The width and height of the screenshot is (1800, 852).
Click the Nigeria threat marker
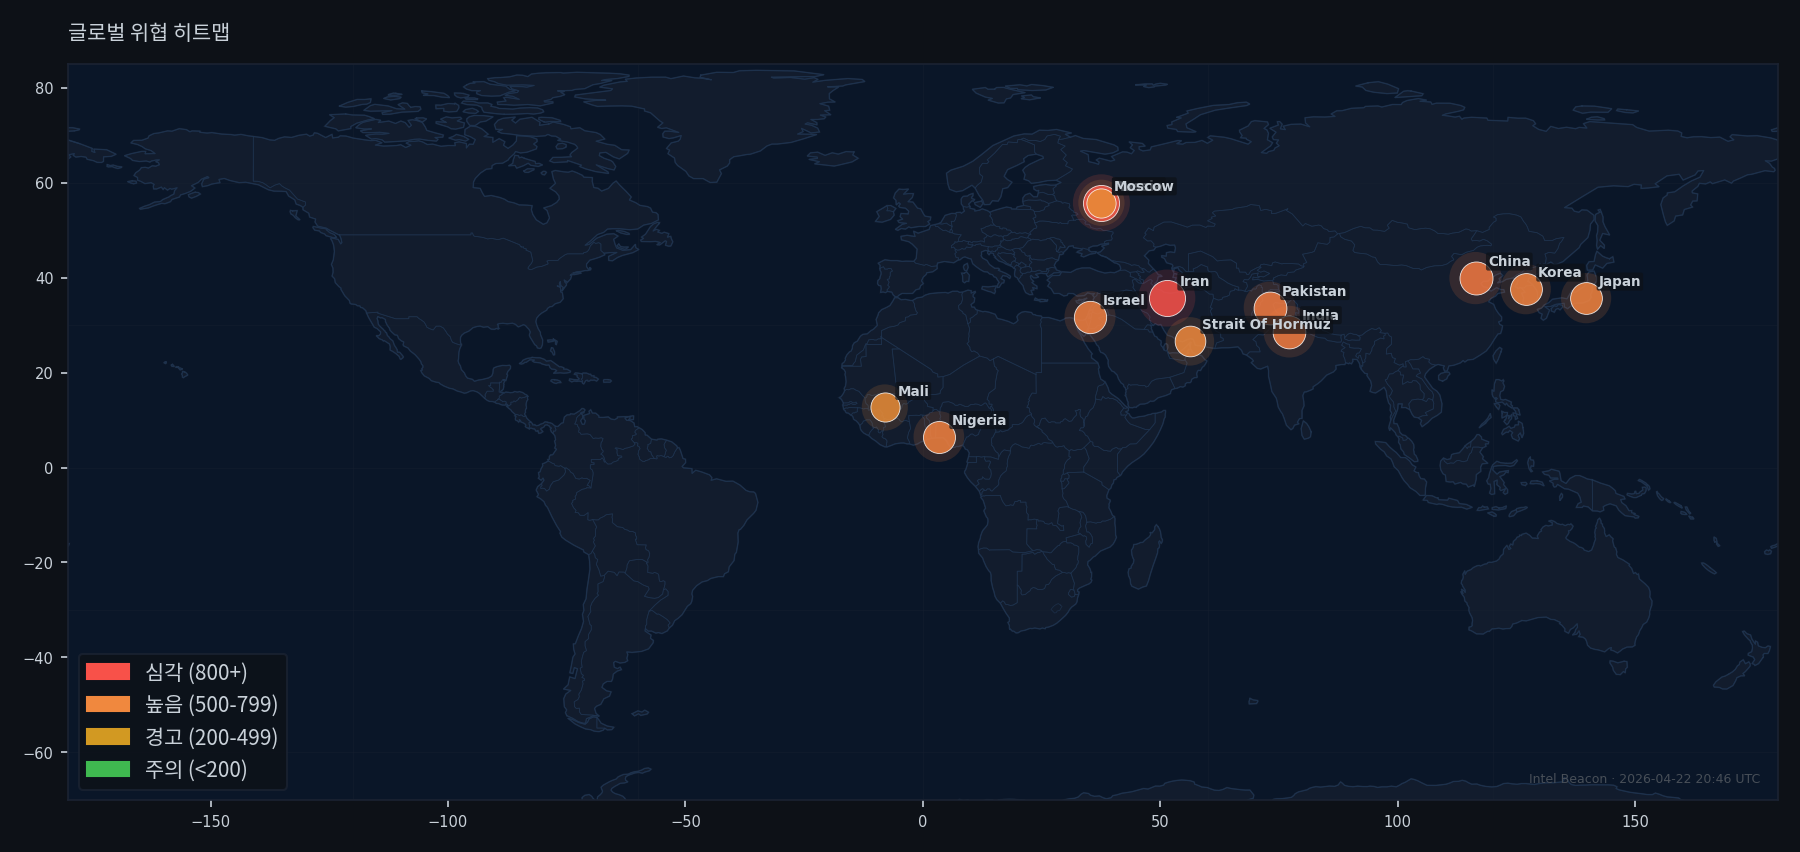coord(939,437)
